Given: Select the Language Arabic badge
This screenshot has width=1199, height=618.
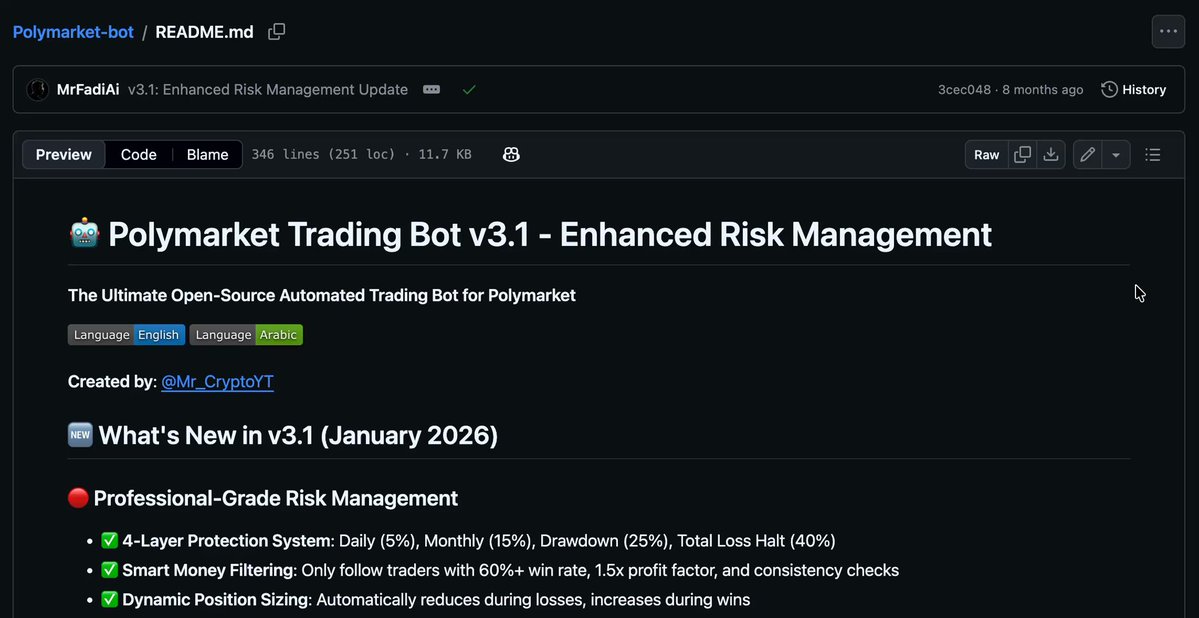Looking at the screenshot, I should pyautogui.click(x=246, y=335).
